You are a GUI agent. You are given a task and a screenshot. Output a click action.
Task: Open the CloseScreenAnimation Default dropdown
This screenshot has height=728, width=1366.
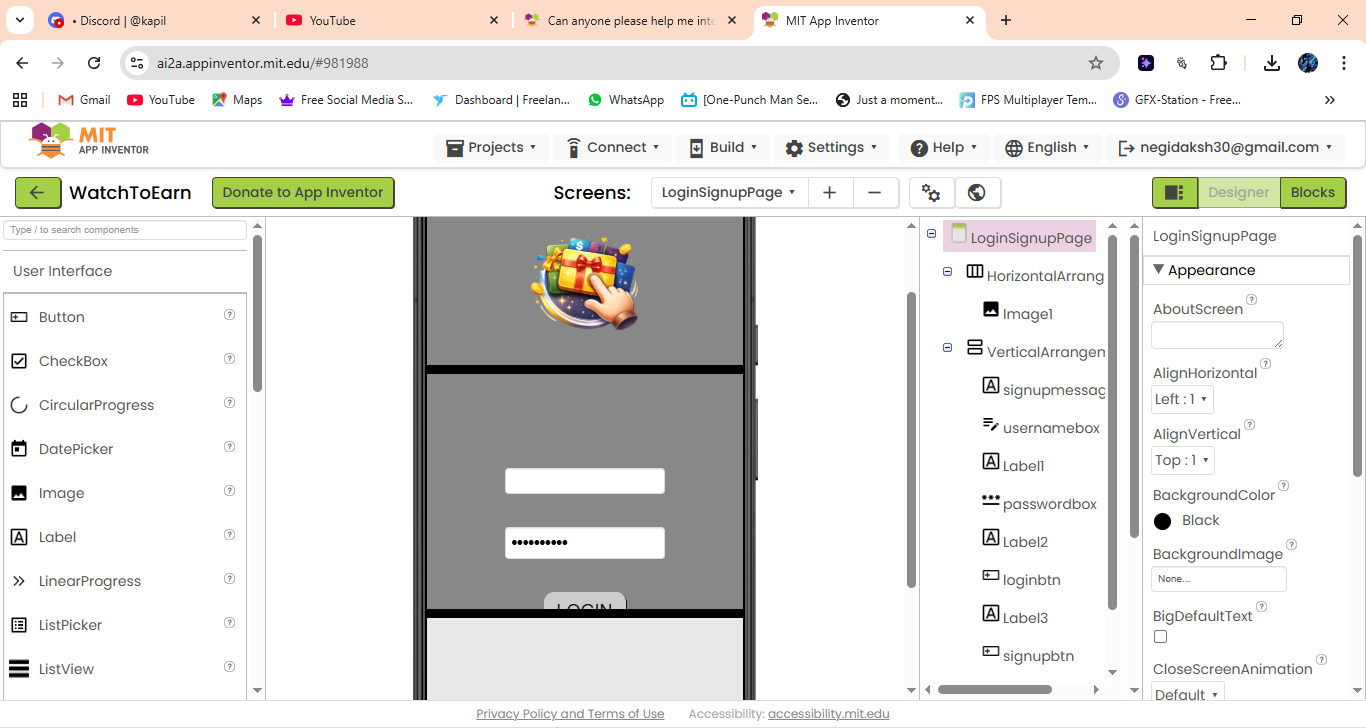1188,694
